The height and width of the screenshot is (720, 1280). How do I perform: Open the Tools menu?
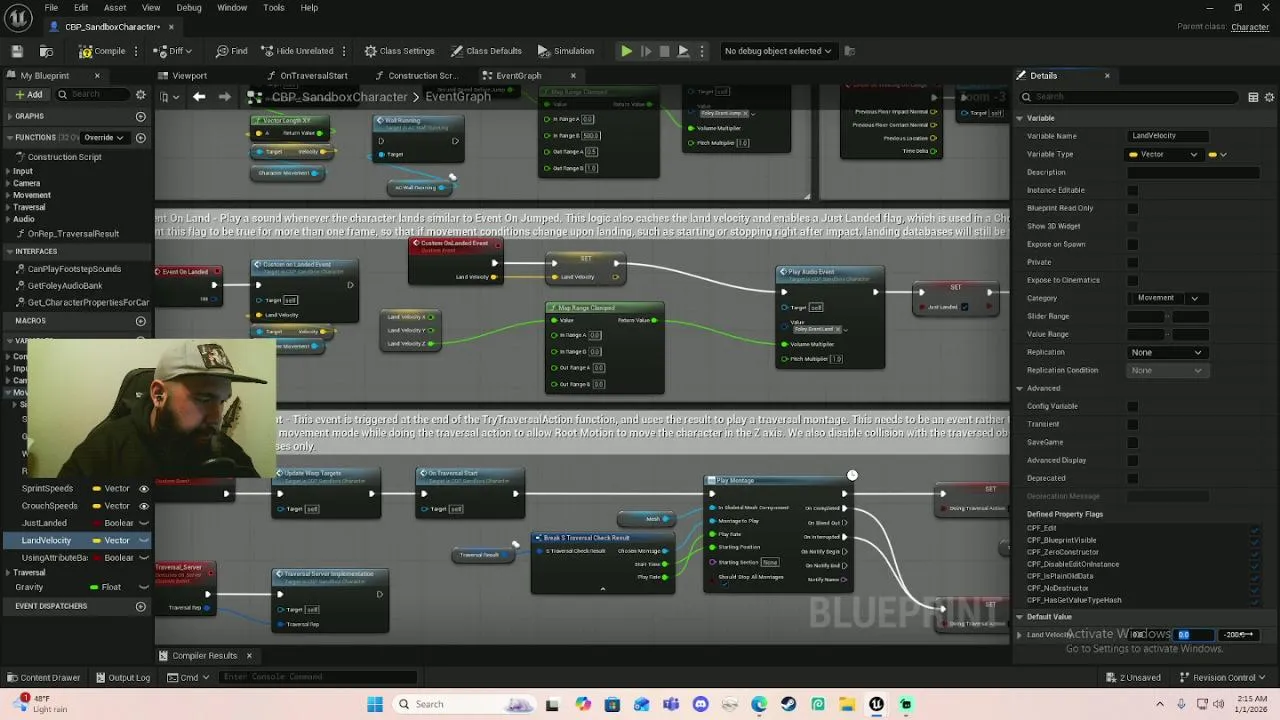tap(274, 8)
